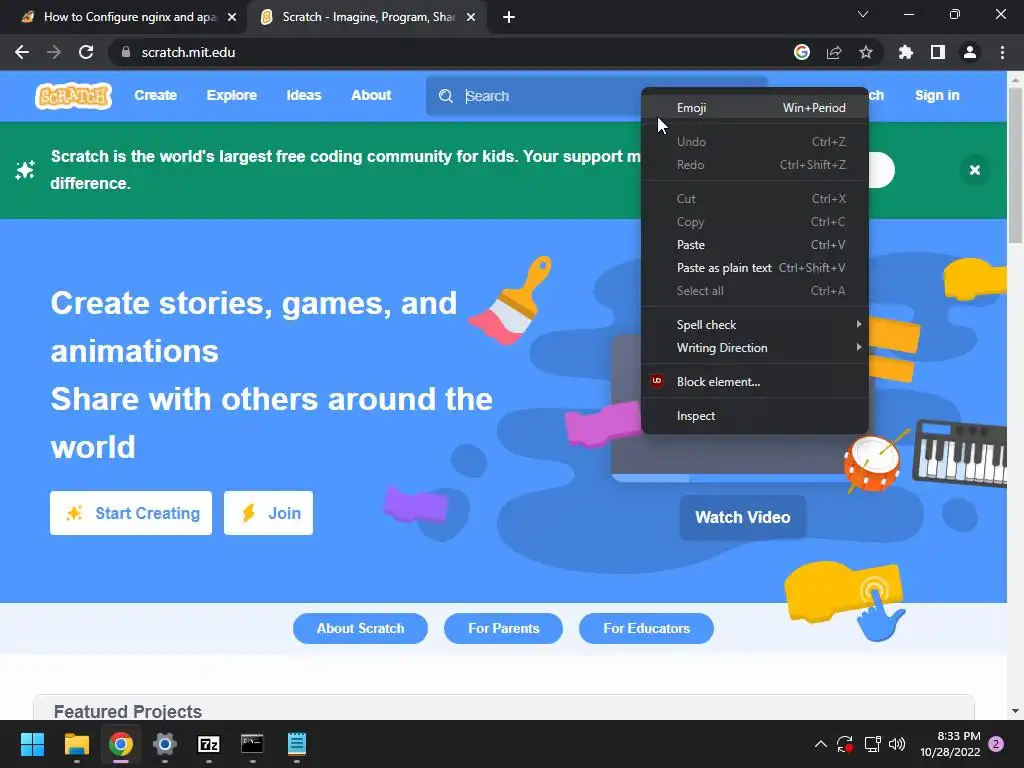
Task: Click the taskbar clock and date
Action: tap(950, 744)
